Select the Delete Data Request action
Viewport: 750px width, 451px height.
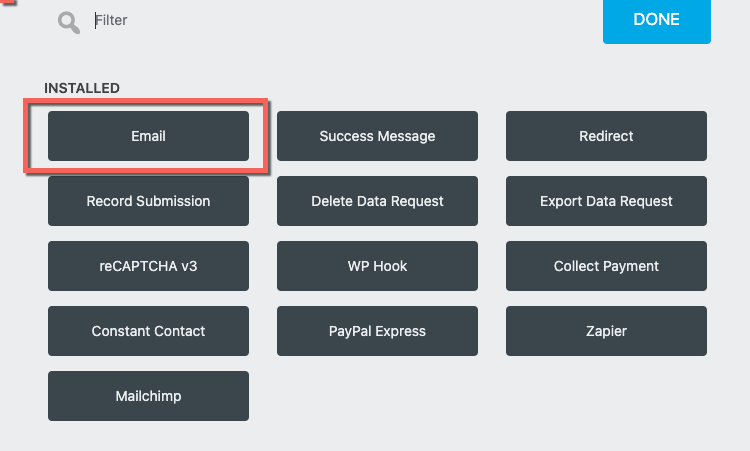[x=377, y=201]
